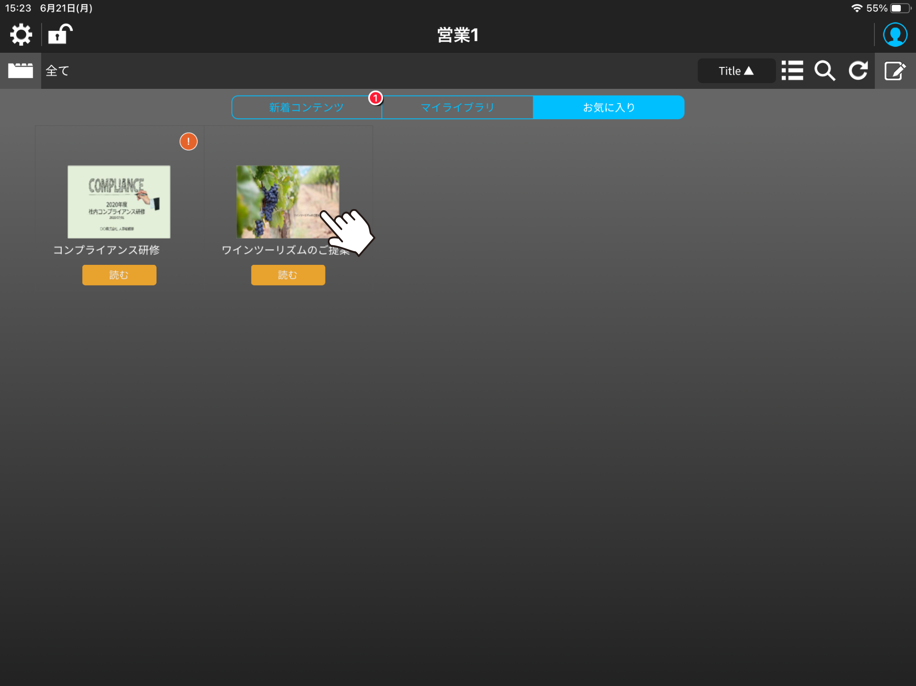Select the マイライブラリ tab
916x686 pixels.
457,107
